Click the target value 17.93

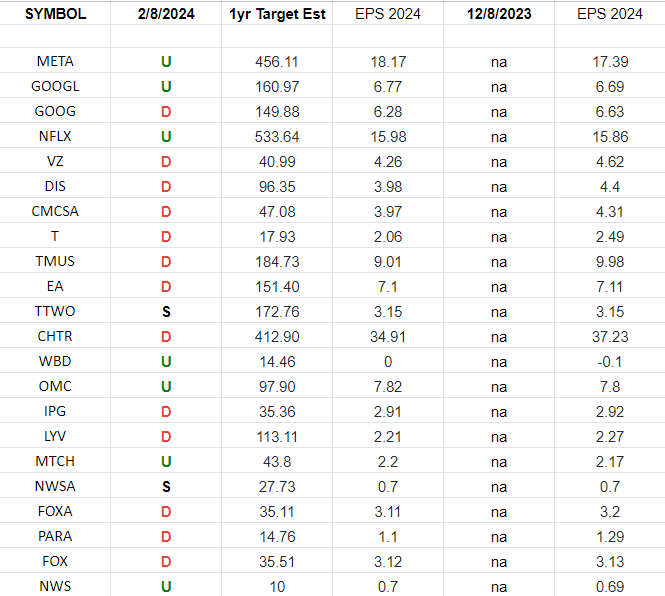277,237
